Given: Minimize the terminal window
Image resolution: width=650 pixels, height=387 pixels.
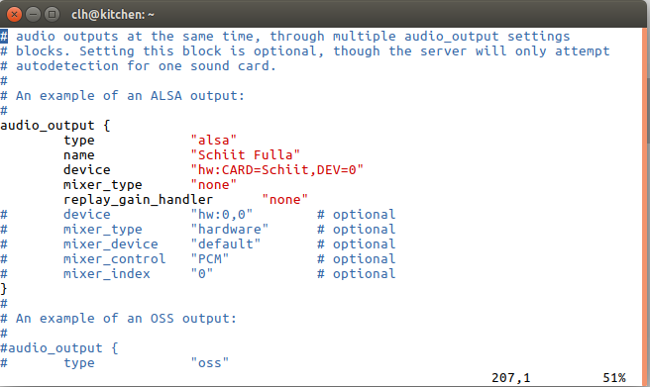Looking at the screenshot, I should click(x=33, y=15).
